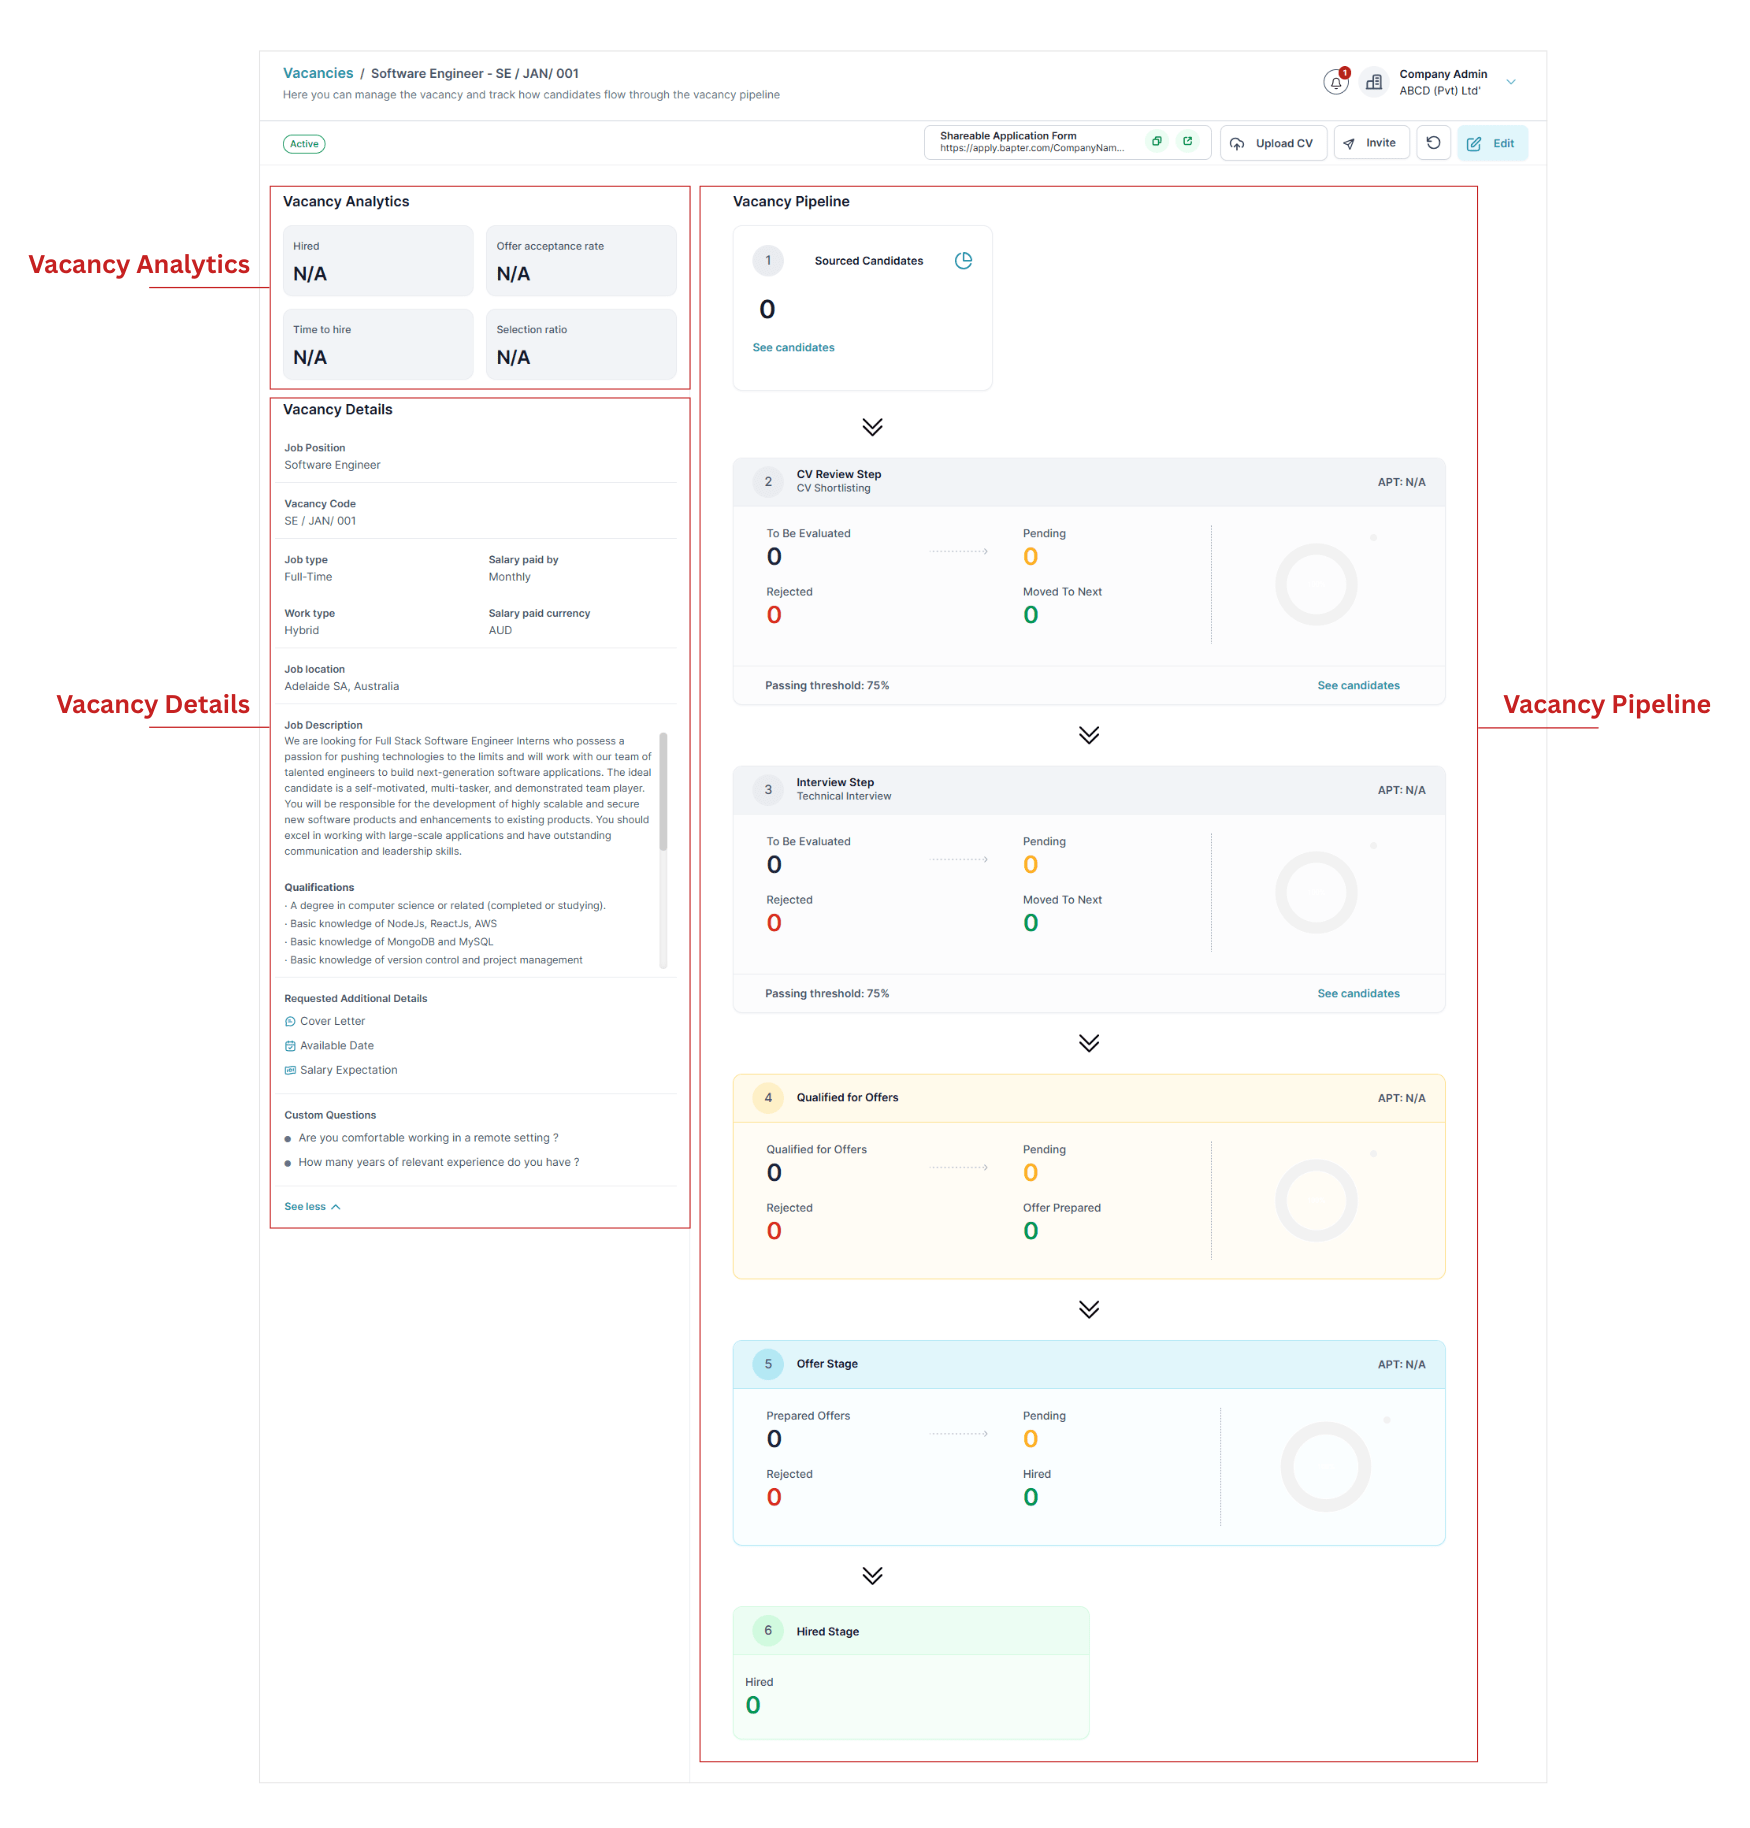Open Sourced Candidates pie chart analytics
The width and height of the screenshot is (1750, 1828).
[963, 261]
